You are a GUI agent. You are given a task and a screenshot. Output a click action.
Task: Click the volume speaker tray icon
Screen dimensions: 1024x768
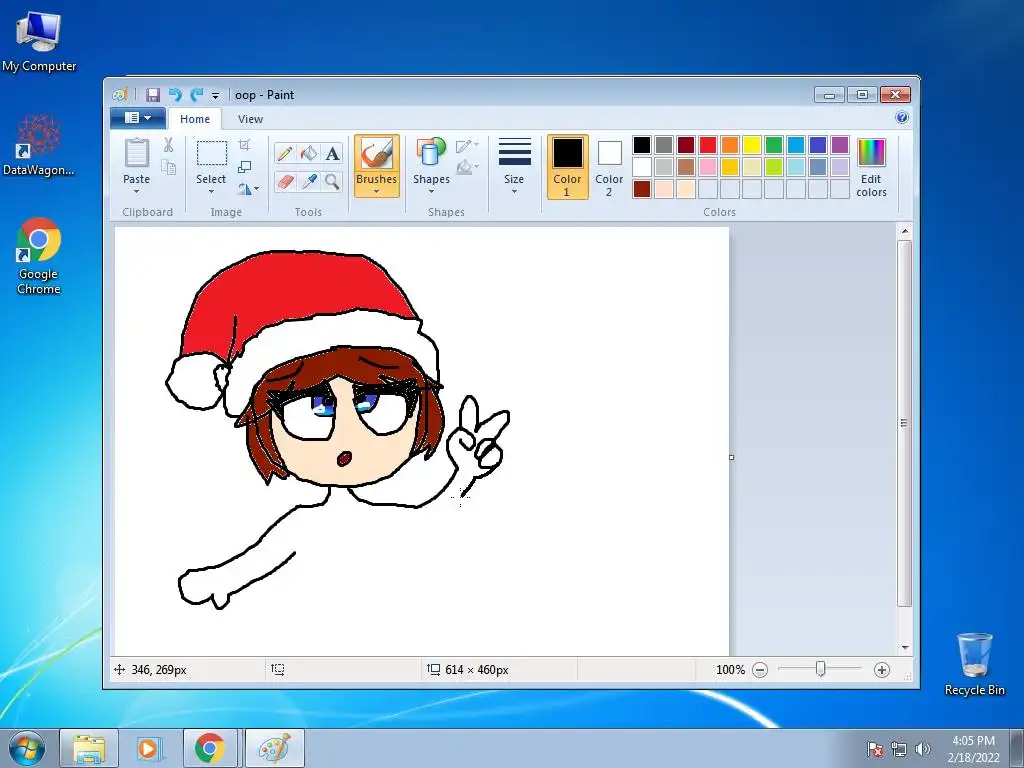pyautogui.click(x=922, y=748)
